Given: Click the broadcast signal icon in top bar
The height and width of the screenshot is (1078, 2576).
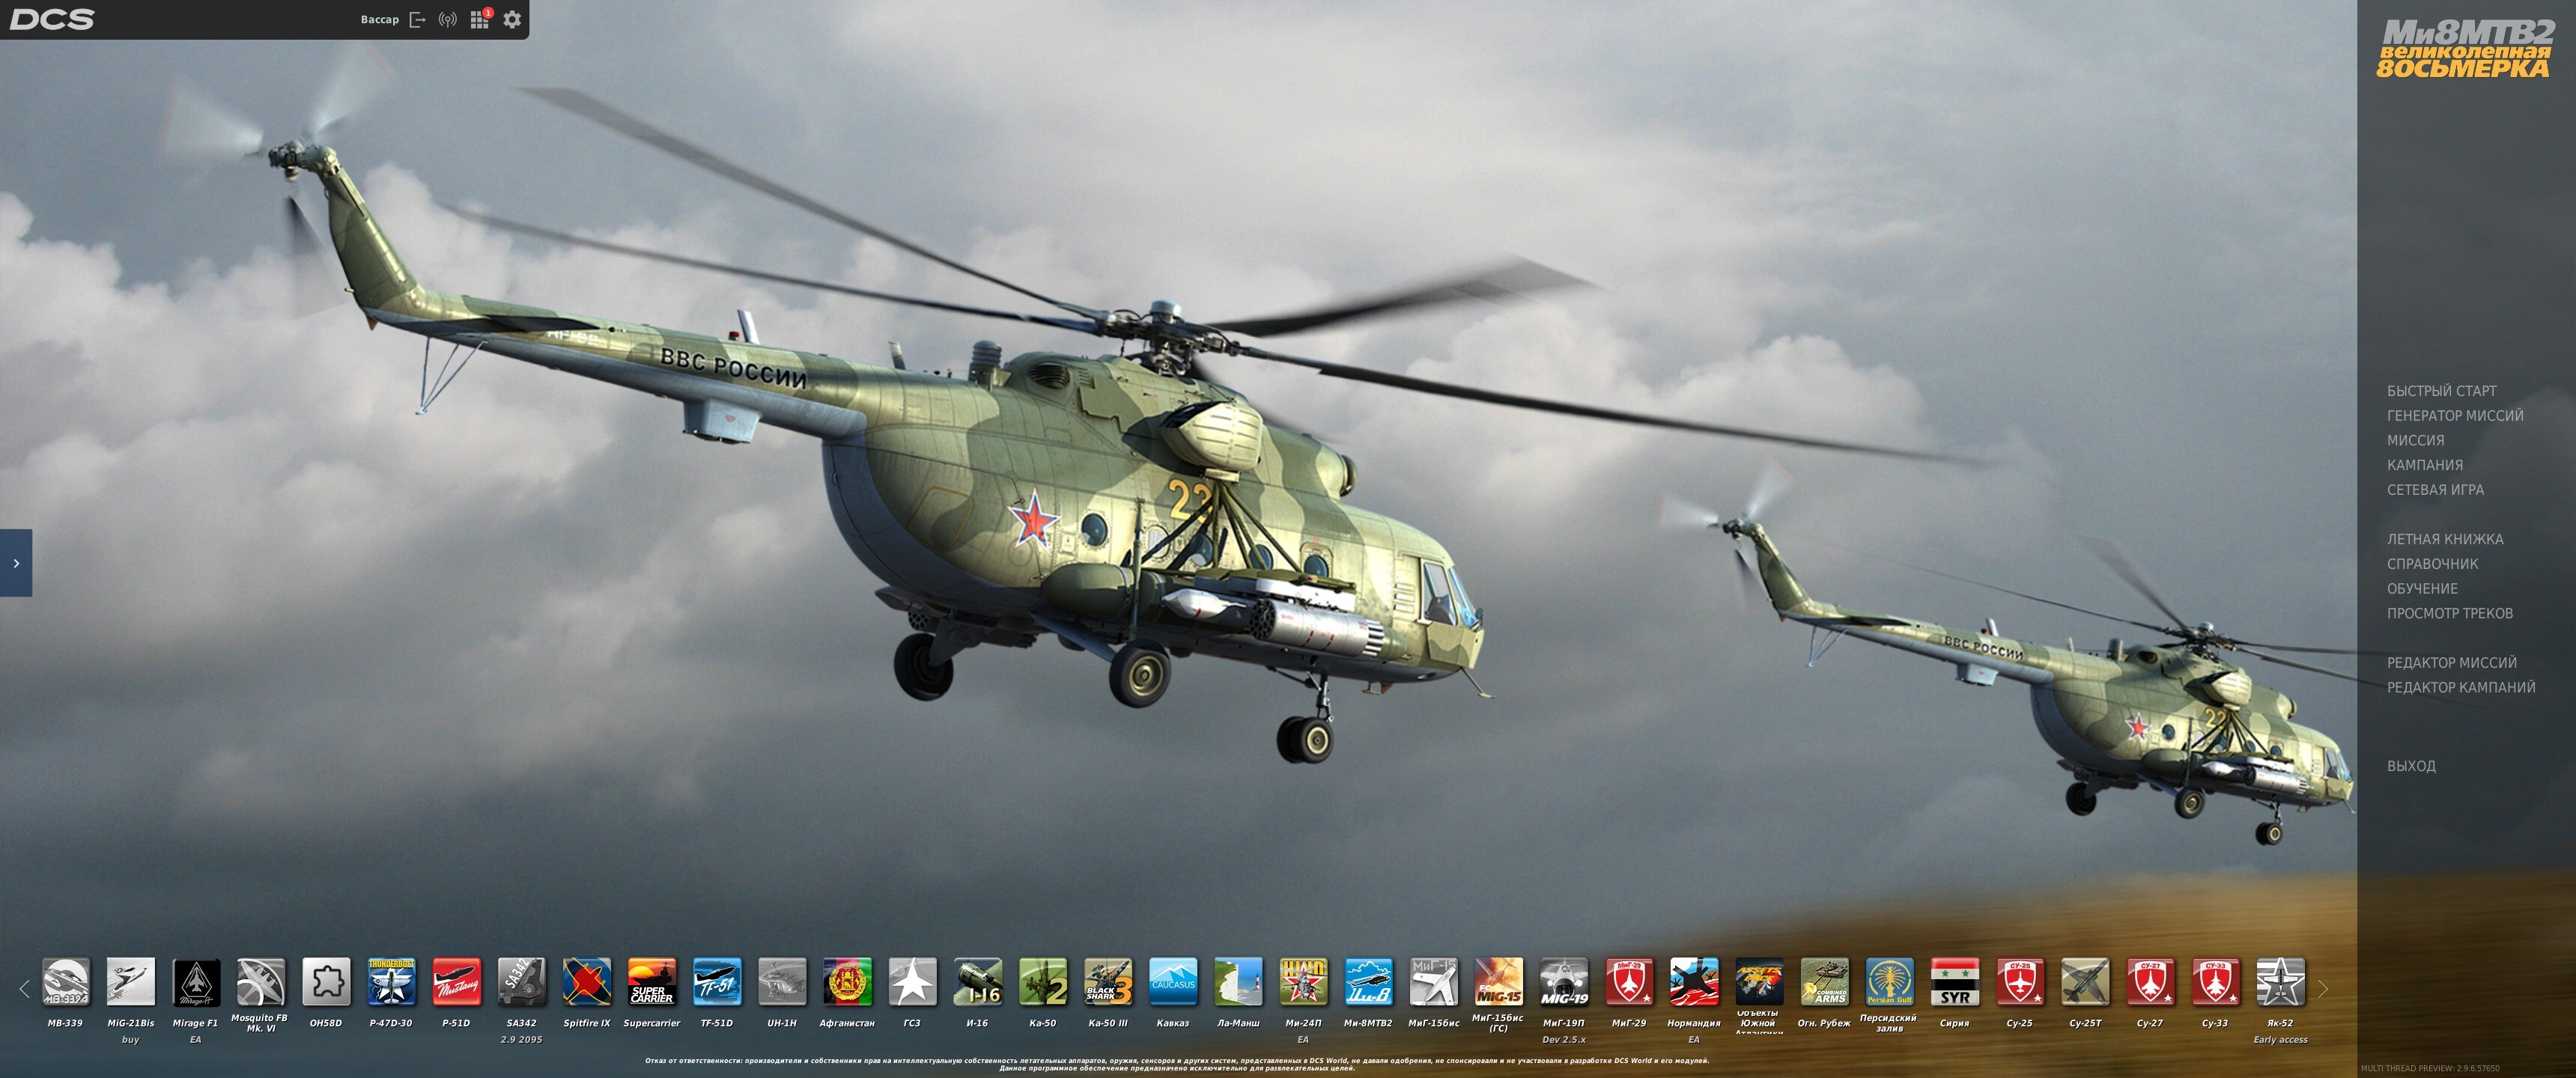Looking at the screenshot, I should coord(448,19).
